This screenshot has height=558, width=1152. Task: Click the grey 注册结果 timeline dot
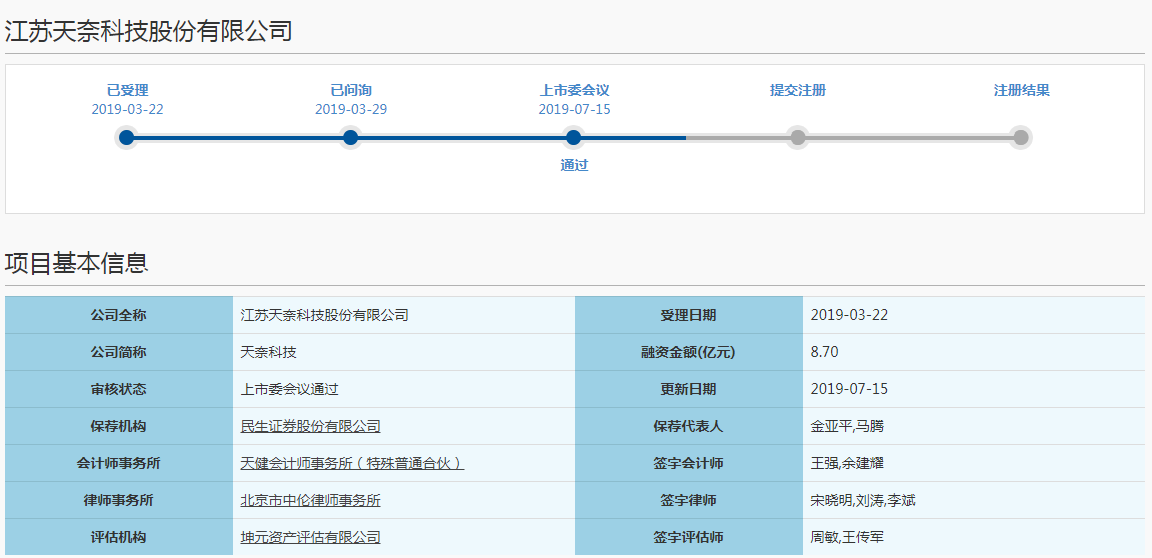[1020, 138]
